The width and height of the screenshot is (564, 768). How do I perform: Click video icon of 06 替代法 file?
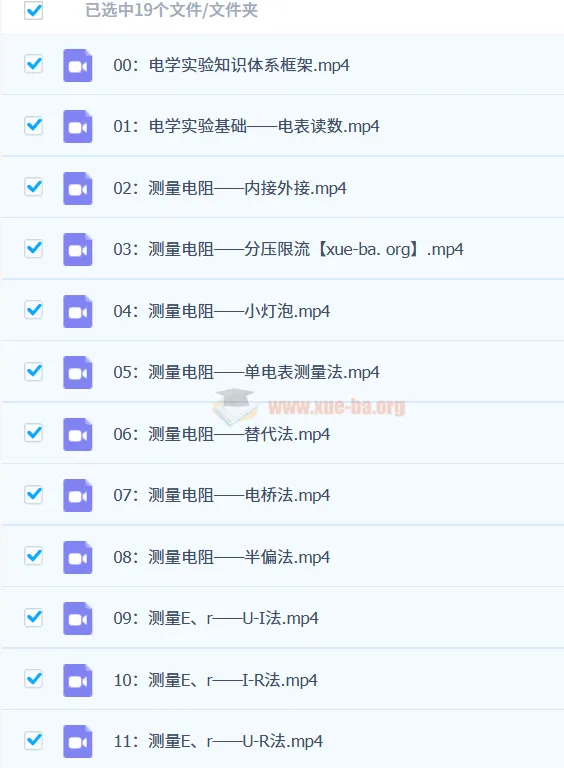point(78,434)
